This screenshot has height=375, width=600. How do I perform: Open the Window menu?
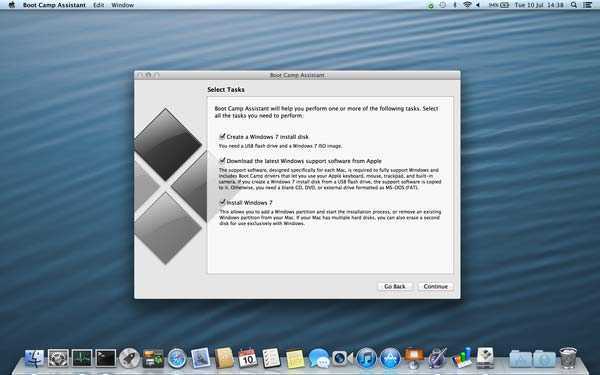pyautogui.click(x=122, y=5)
